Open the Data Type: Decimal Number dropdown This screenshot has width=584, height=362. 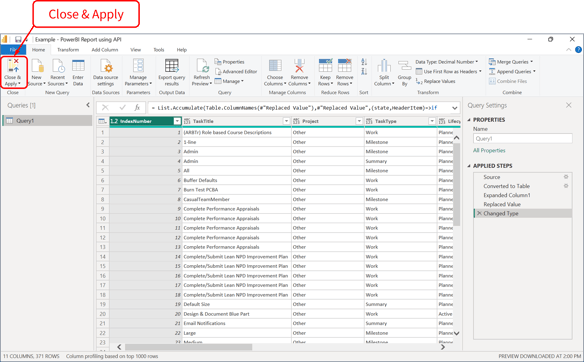point(447,62)
